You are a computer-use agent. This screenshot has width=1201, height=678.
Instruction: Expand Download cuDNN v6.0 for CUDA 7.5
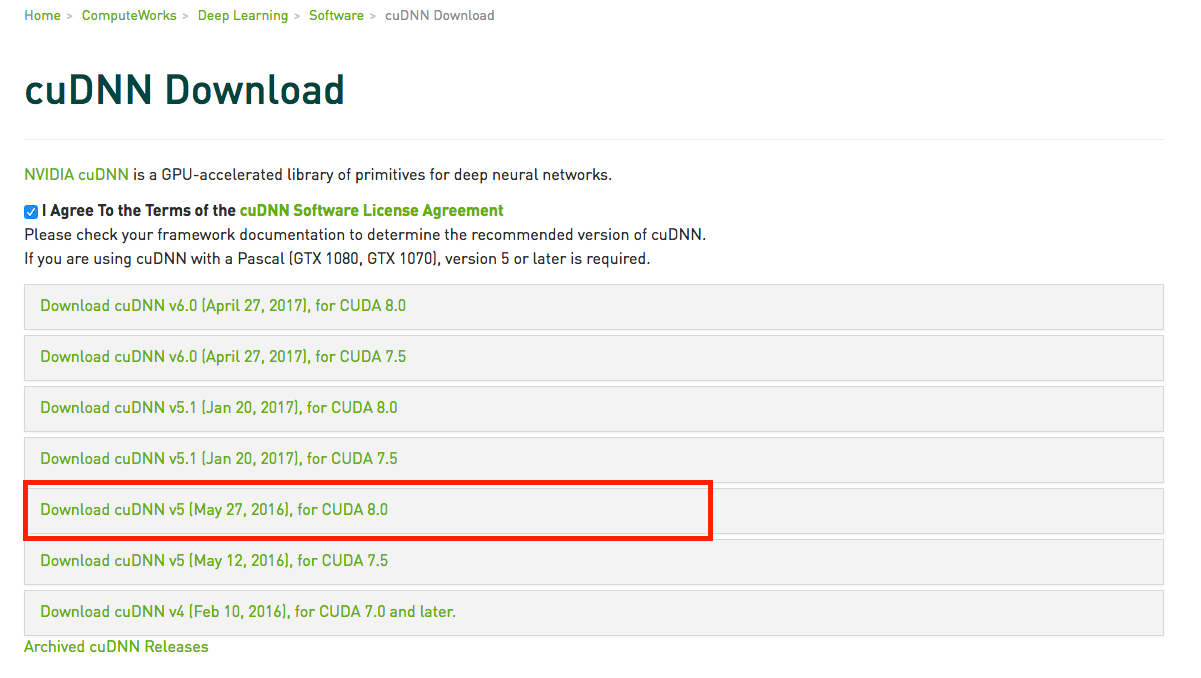click(x=594, y=357)
